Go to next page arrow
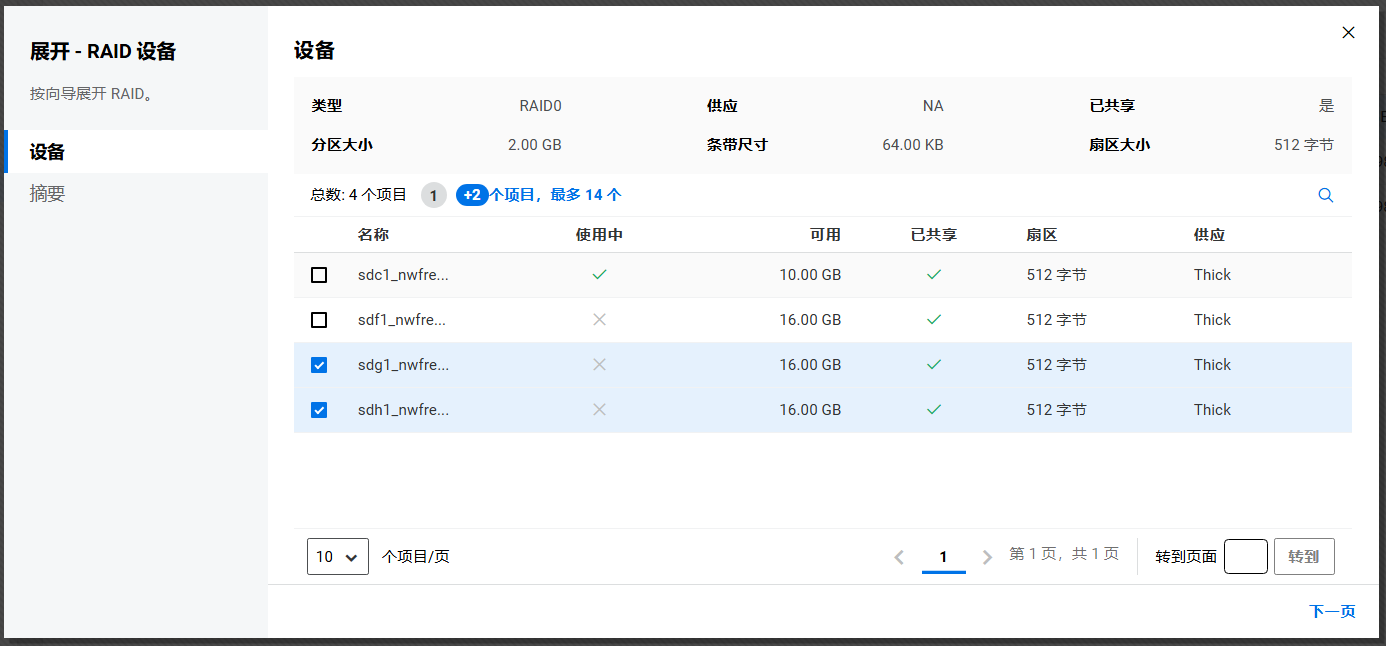Screen dimensions: 1386x646 [x=987, y=557]
